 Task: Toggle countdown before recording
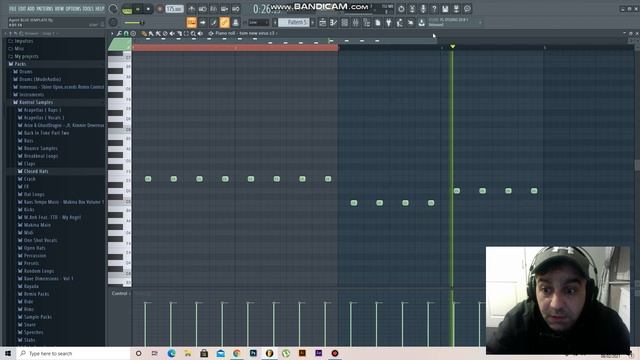click(213, 9)
